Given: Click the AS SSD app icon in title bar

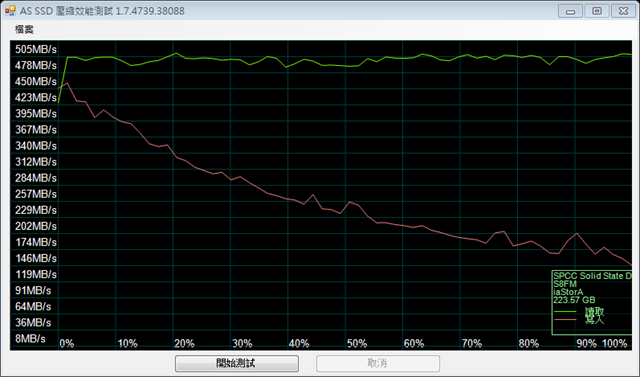Looking at the screenshot, I should (10, 11).
